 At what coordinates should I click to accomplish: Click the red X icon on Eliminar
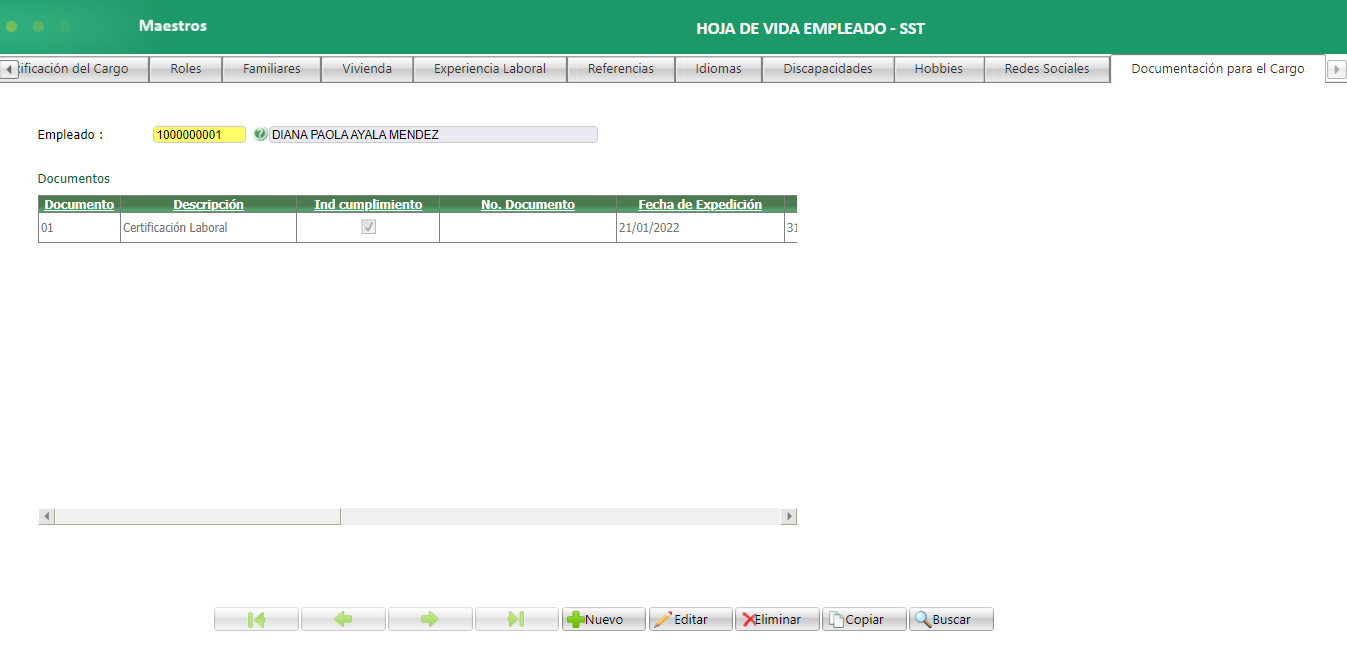pyautogui.click(x=750, y=619)
